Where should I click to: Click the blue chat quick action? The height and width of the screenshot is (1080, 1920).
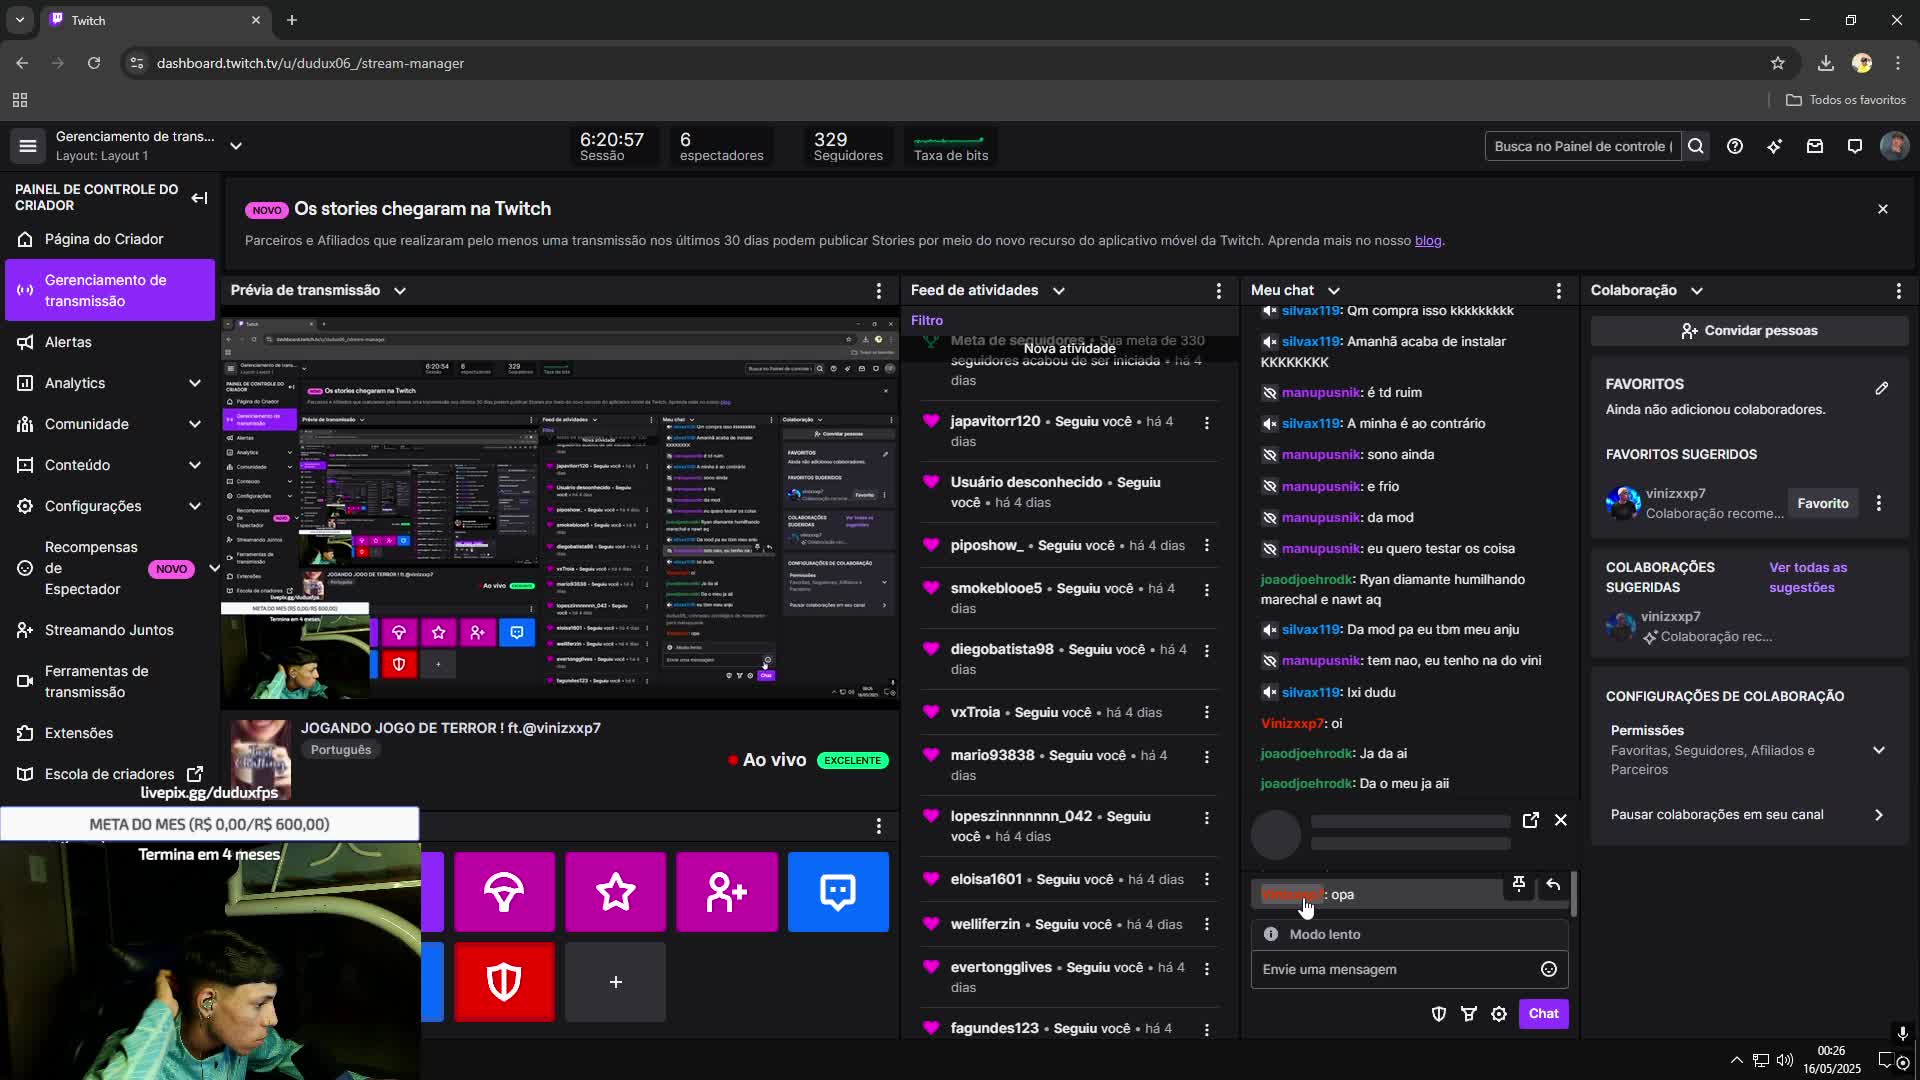point(838,892)
